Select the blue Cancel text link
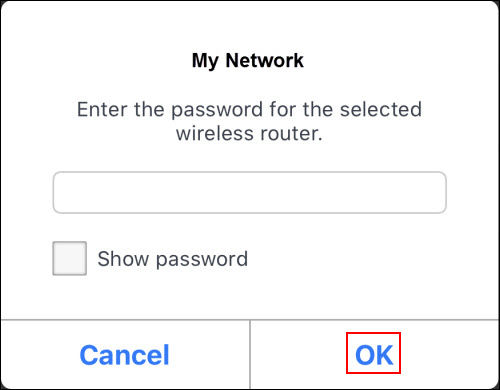Image resolution: width=500 pixels, height=390 pixels. [x=125, y=355]
